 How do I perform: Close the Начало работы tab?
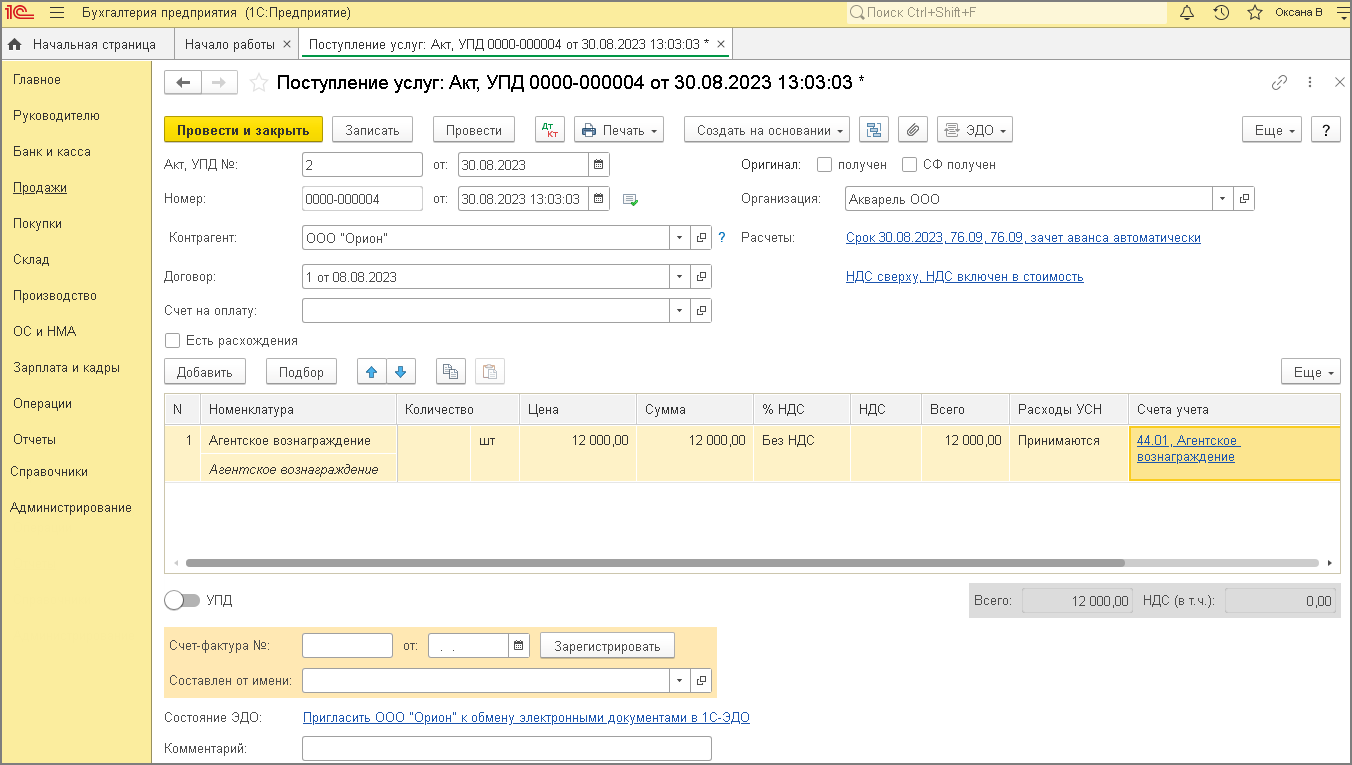pyautogui.click(x=287, y=44)
